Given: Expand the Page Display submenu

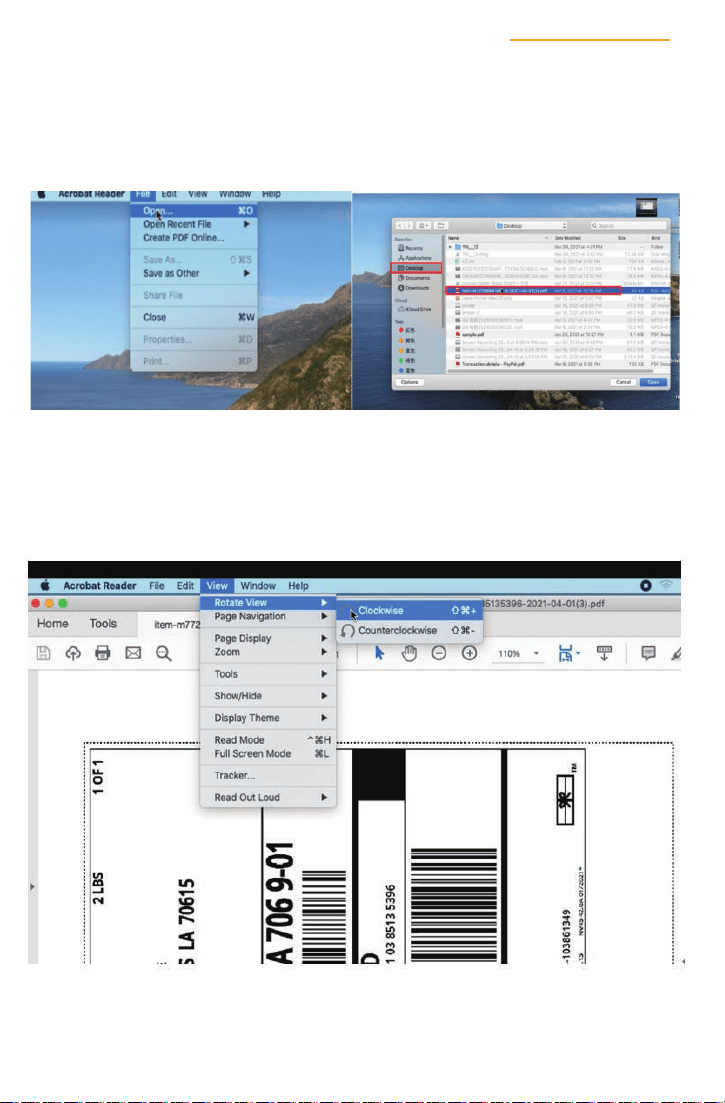Looking at the screenshot, I should [x=268, y=638].
